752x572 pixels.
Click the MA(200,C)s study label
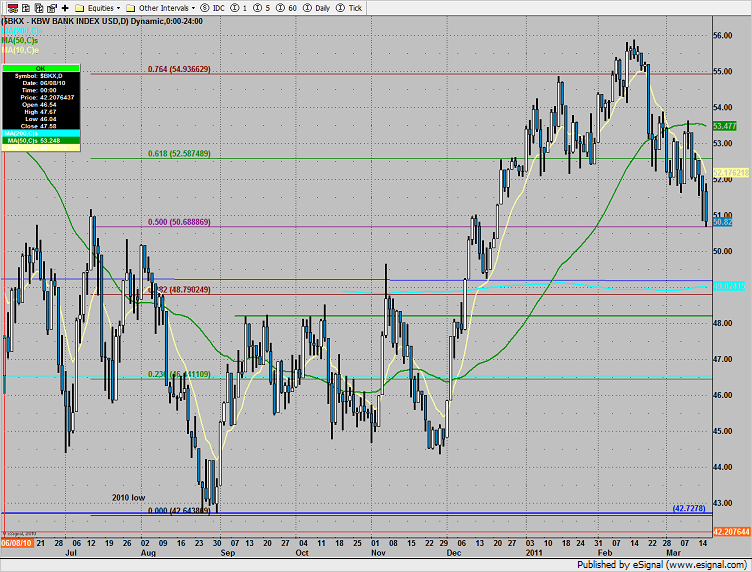pos(22,31)
